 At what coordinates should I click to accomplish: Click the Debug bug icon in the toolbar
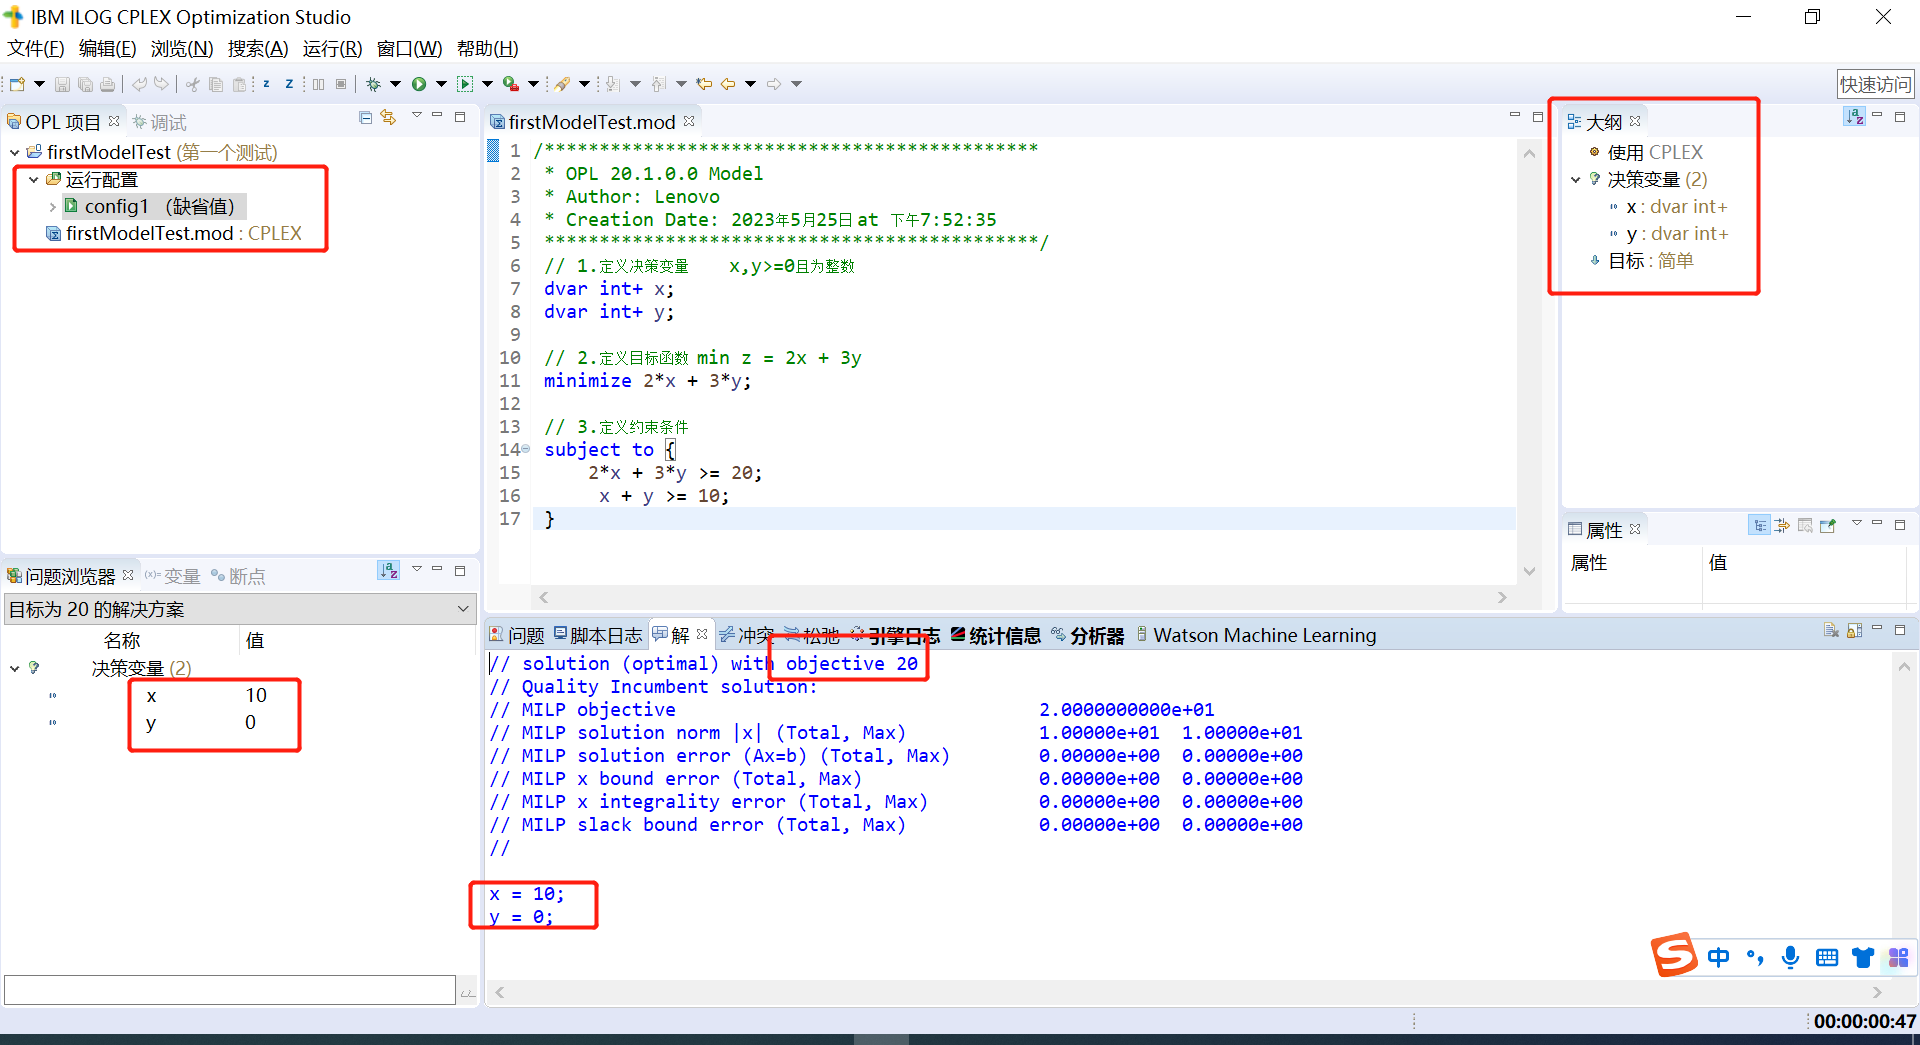(373, 84)
